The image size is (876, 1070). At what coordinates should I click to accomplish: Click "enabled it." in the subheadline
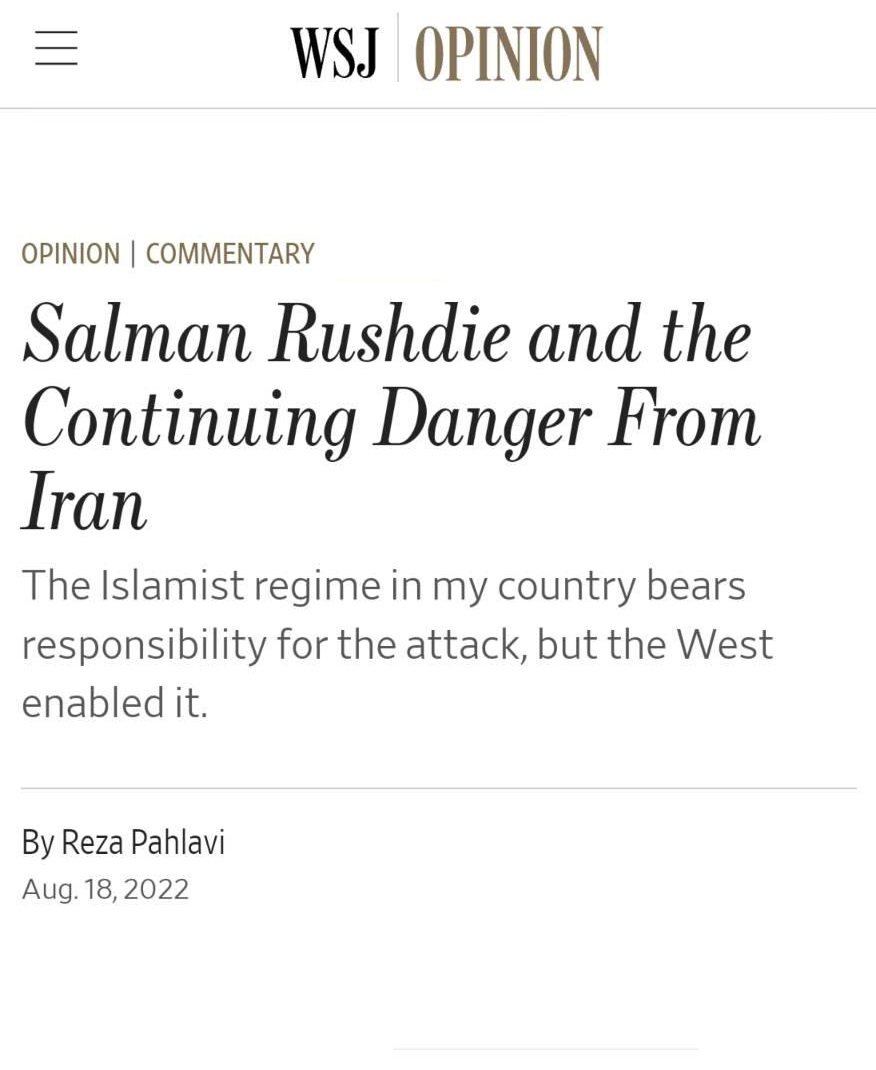[x=114, y=703]
